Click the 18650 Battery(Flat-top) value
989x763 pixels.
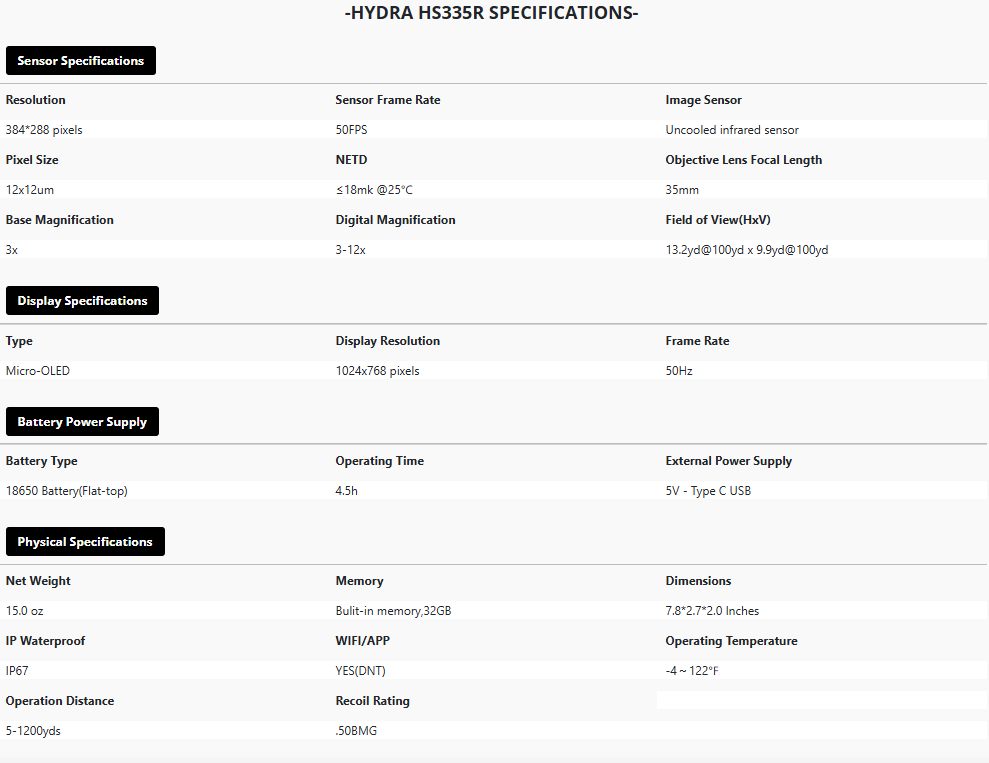coord(66,491)
